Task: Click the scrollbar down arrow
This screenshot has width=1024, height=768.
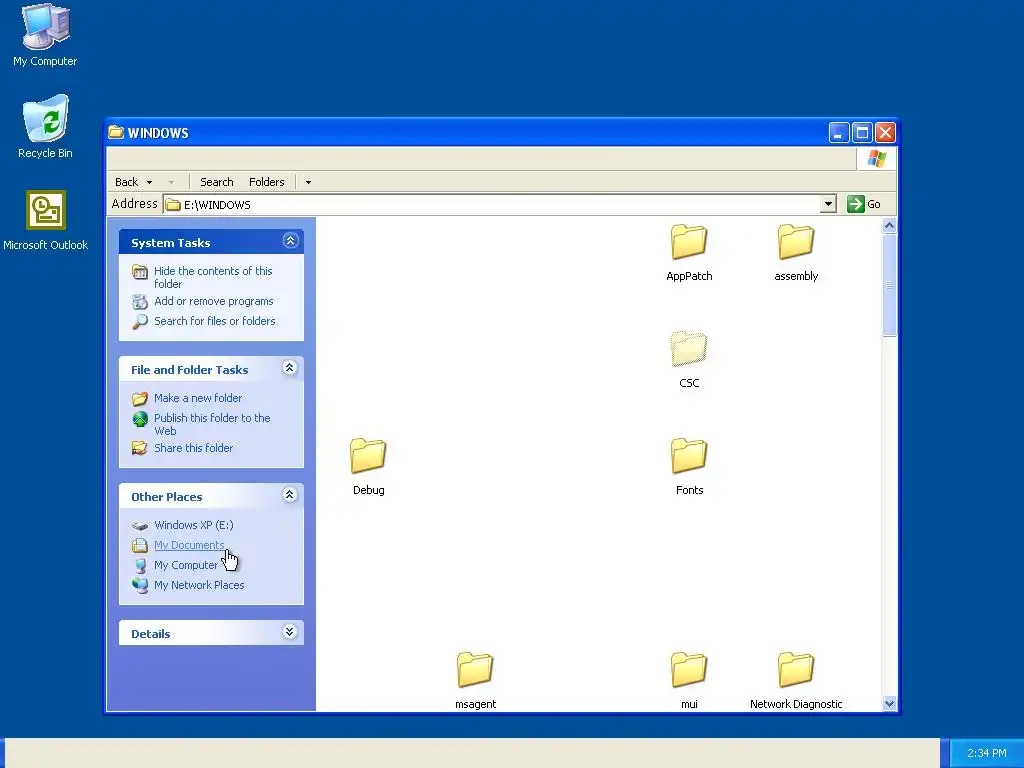Action: tap(889, 703)
